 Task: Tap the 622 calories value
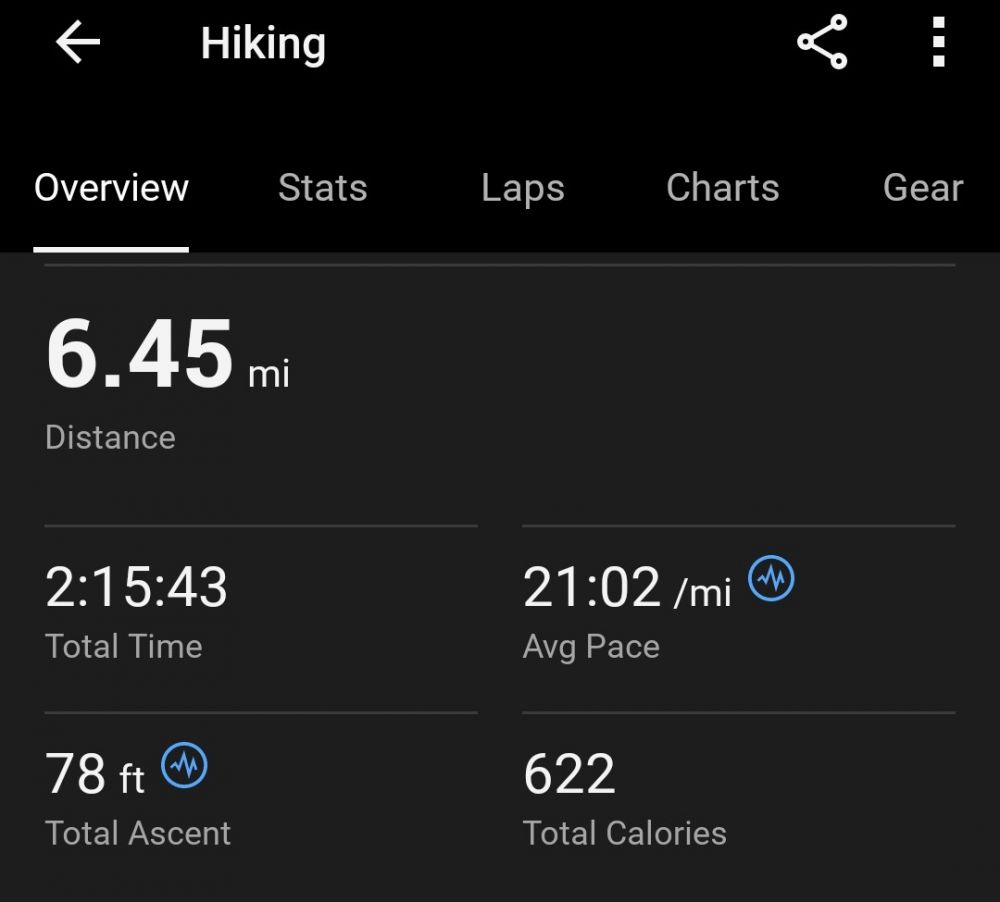pos(569,774)
